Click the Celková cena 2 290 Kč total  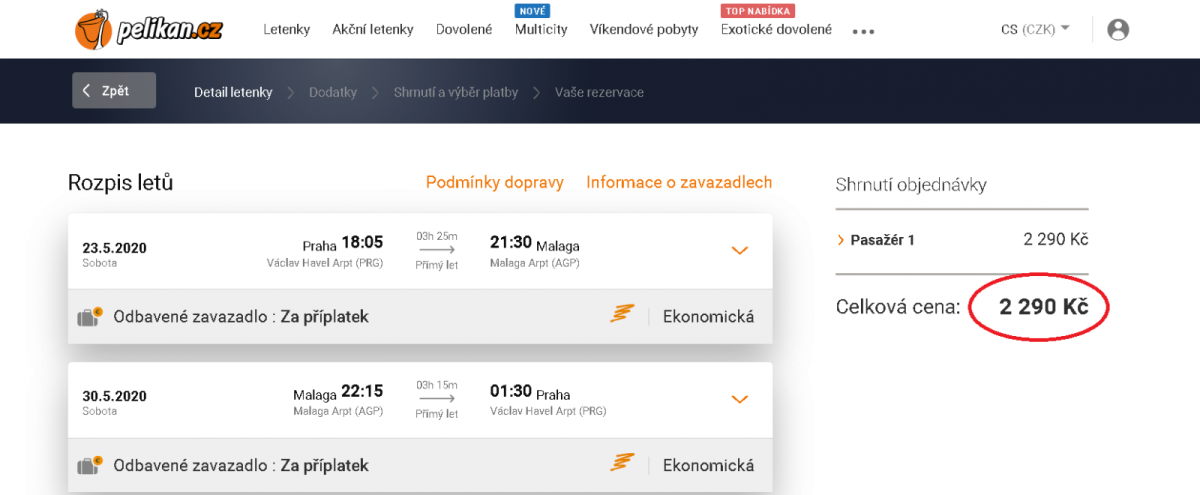(x=1043, y=307)
